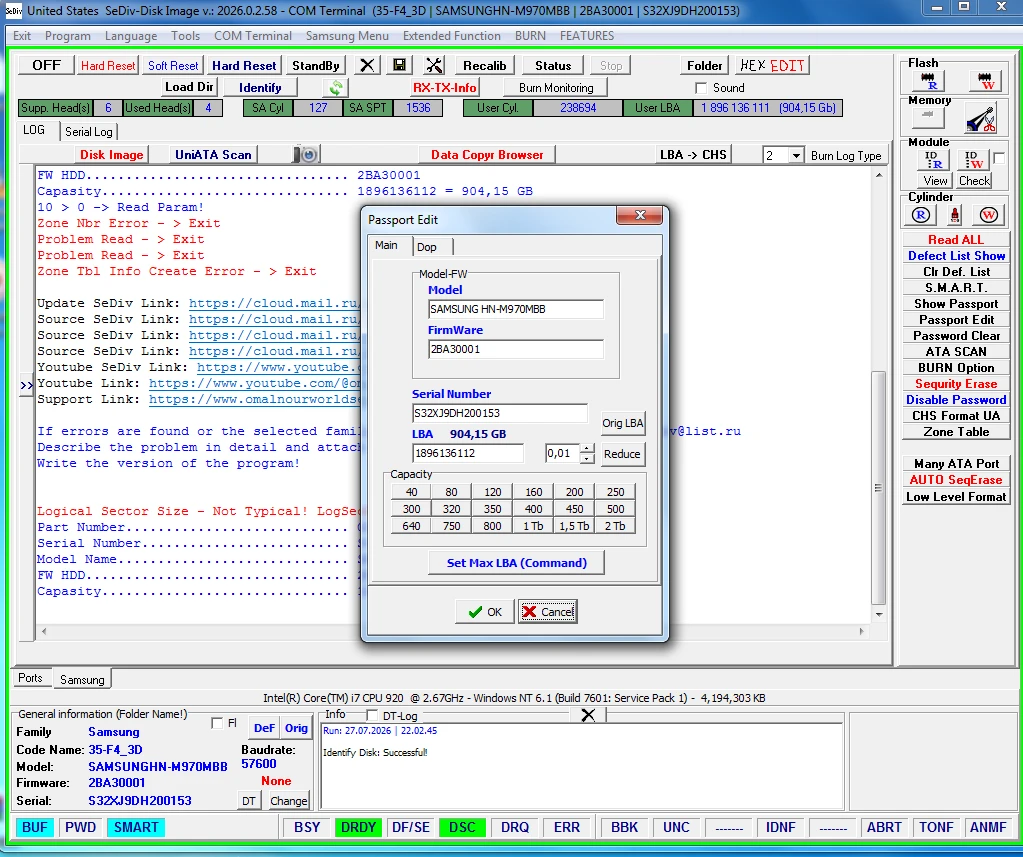Click in the LBA value input field
The width and height of the screenshot is (1023, 857).
tap(468, 453)
